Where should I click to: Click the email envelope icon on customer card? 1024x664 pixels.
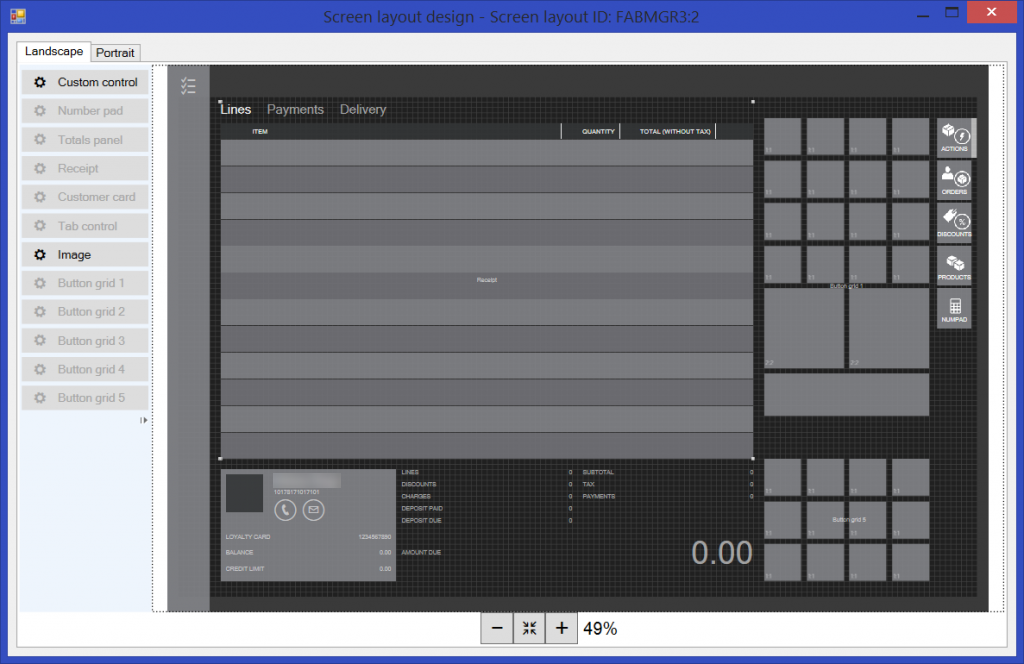point(311,511)
